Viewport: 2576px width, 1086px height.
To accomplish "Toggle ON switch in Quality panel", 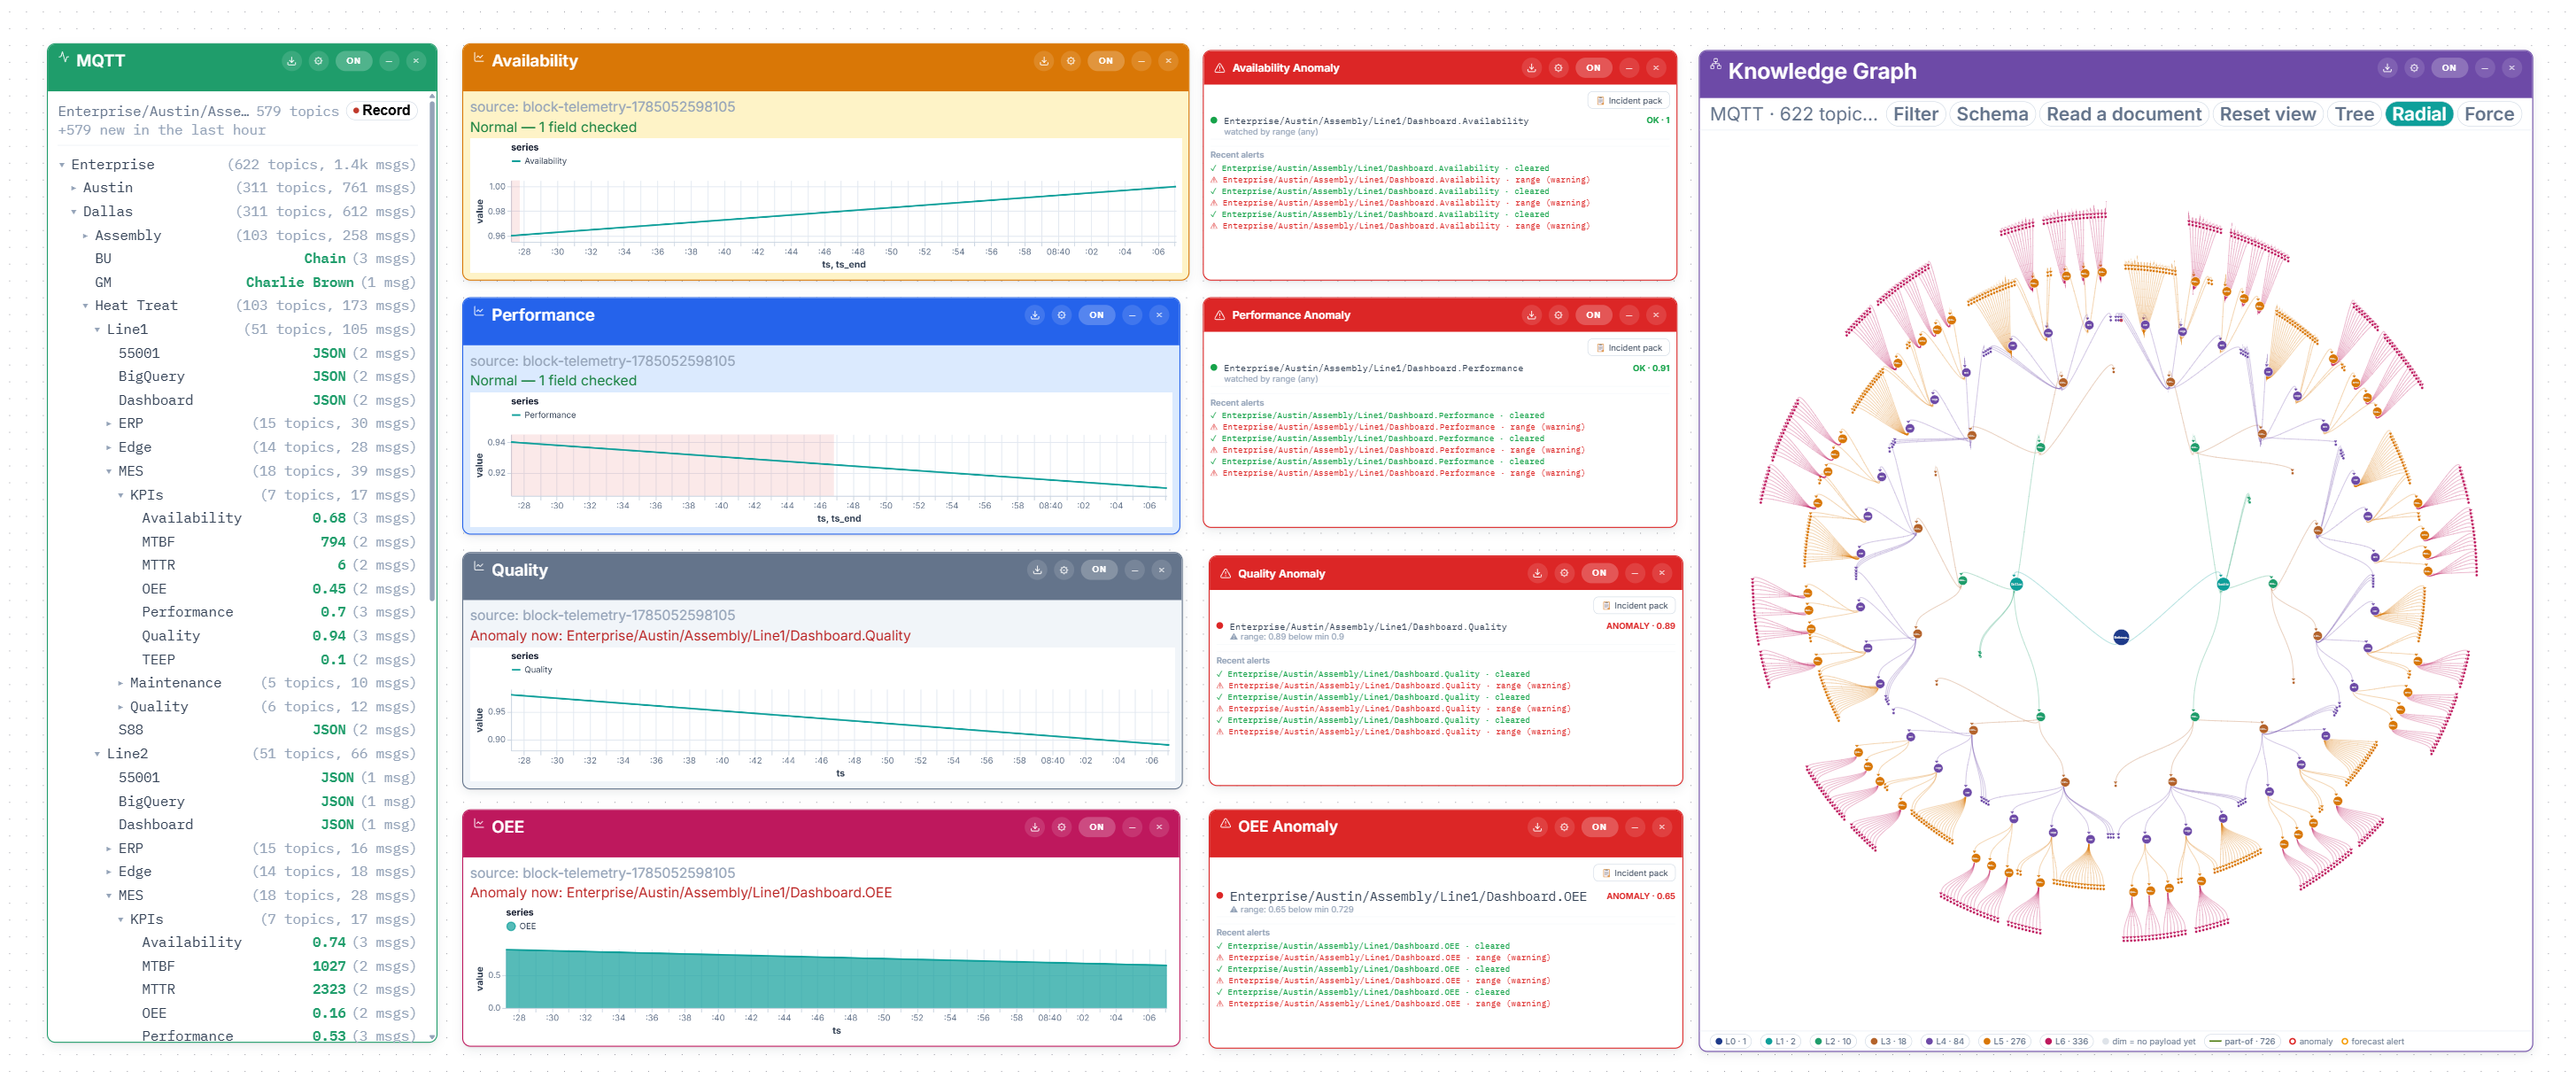I will click(1099, 570).
